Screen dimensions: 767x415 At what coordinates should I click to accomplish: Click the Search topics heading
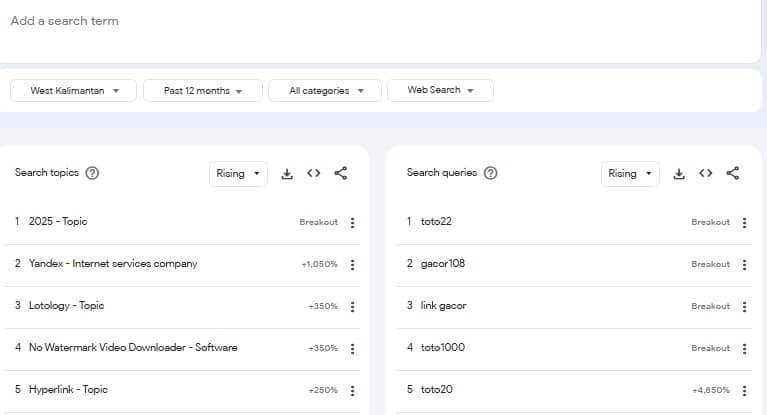46,173
